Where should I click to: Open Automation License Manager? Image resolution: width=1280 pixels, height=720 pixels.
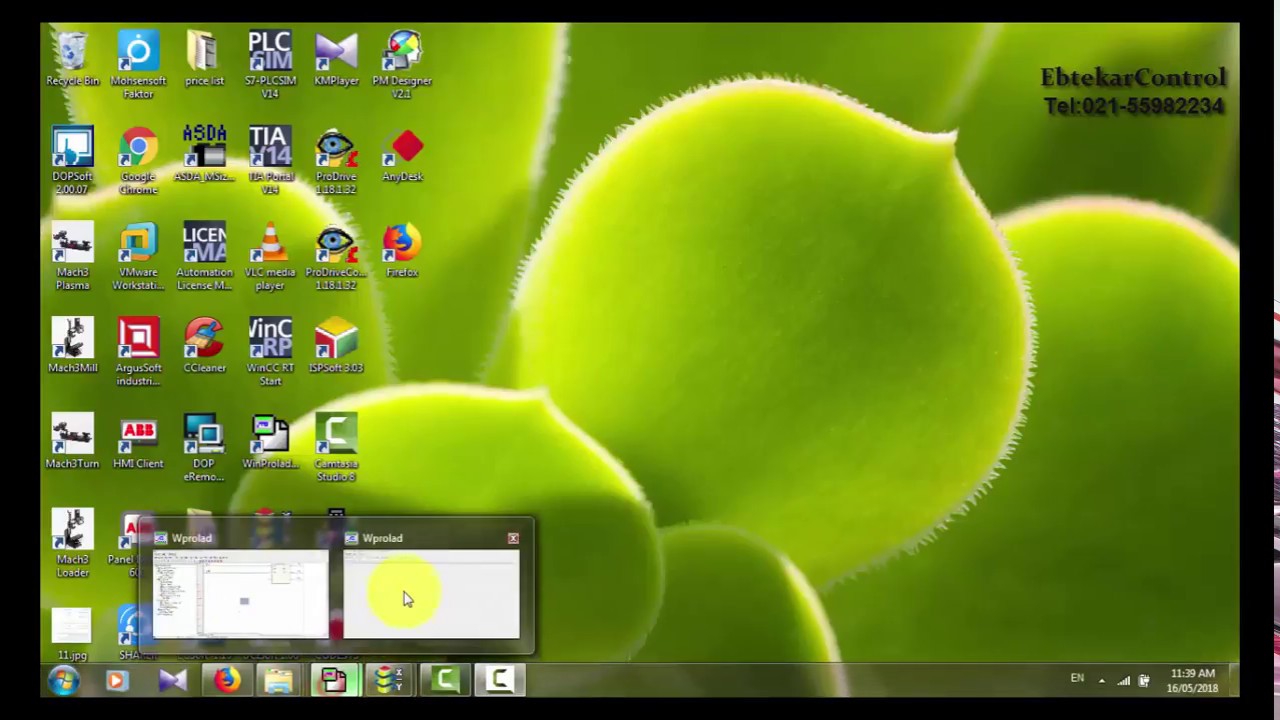click(204, 257)
